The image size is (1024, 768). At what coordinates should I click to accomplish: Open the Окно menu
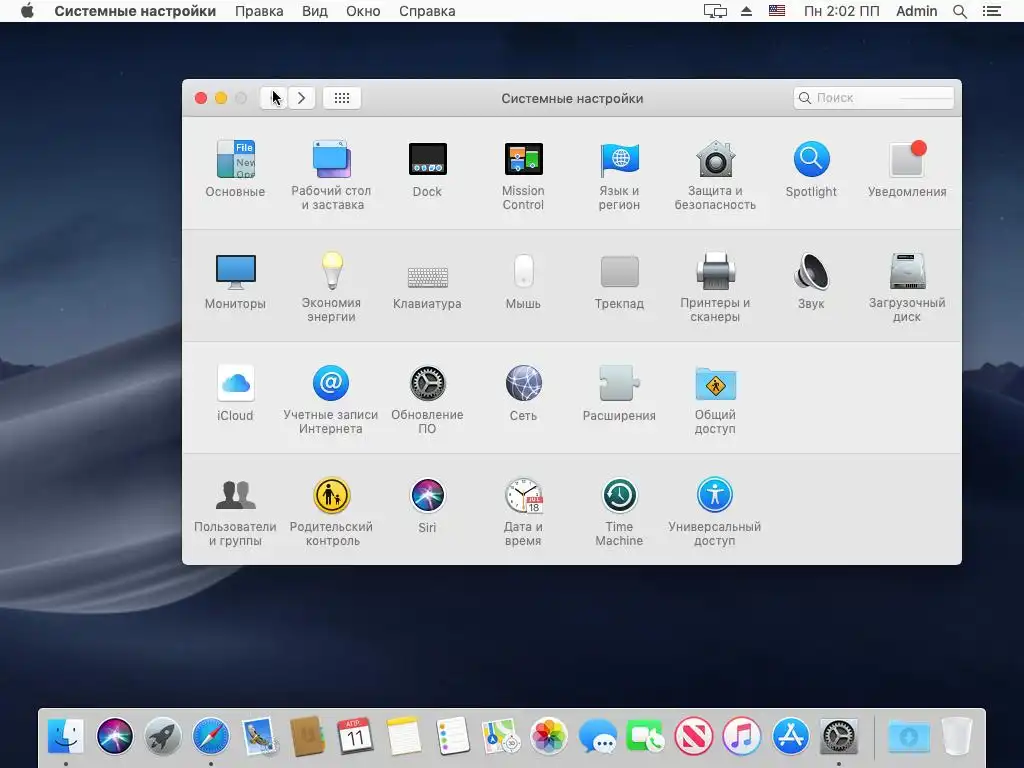363,11
